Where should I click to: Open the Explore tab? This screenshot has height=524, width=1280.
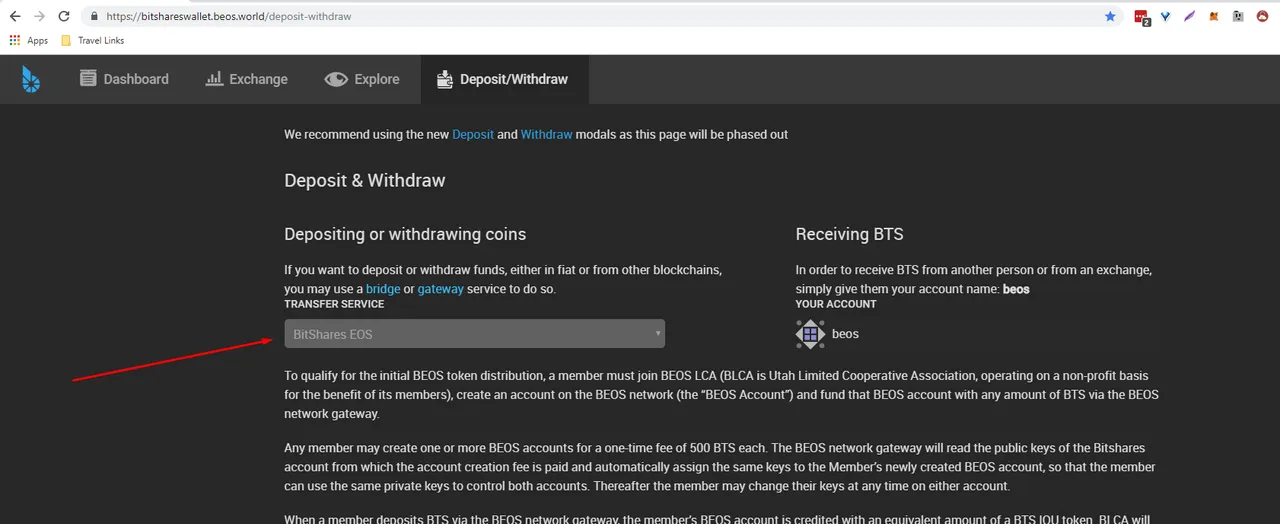tap(362, 79)
